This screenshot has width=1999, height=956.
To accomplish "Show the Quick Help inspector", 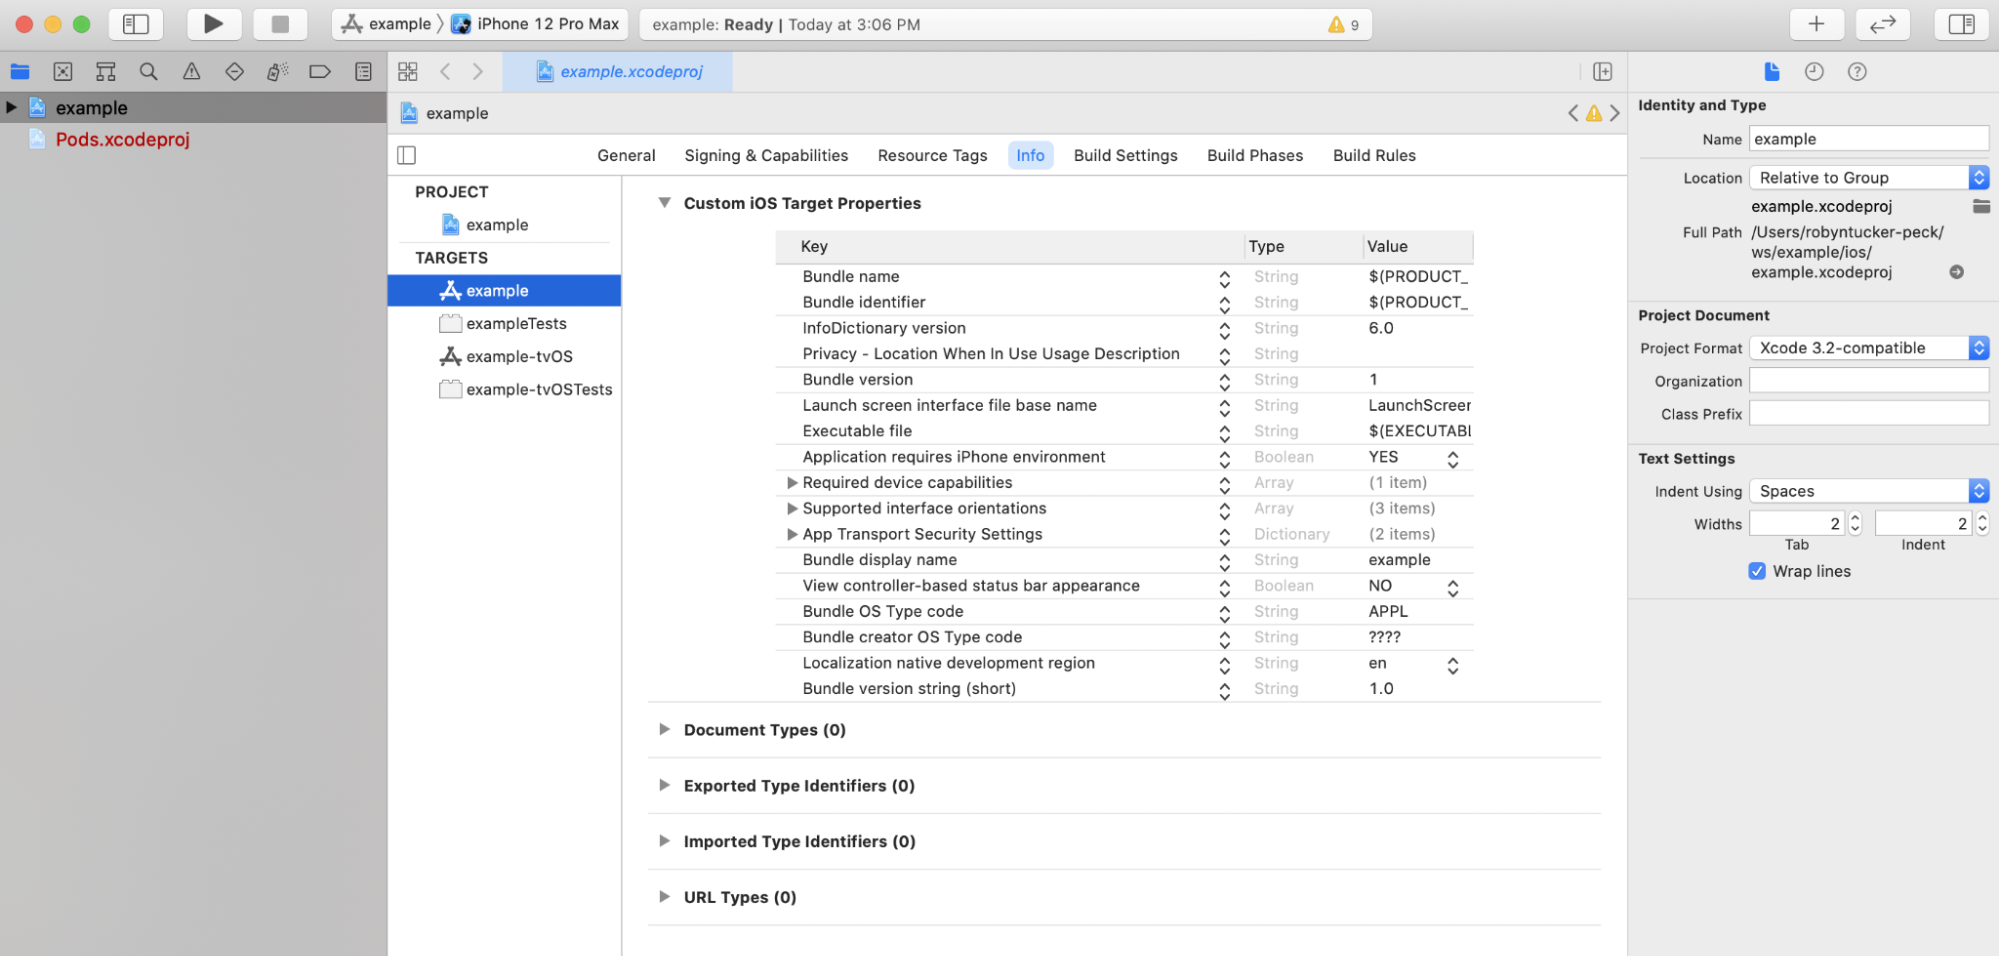I will (1857, 72).
